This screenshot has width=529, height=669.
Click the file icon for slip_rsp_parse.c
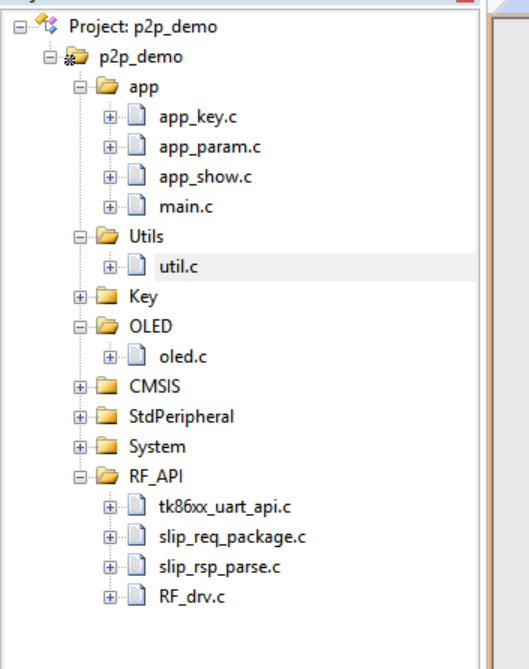tap(137, 565)
